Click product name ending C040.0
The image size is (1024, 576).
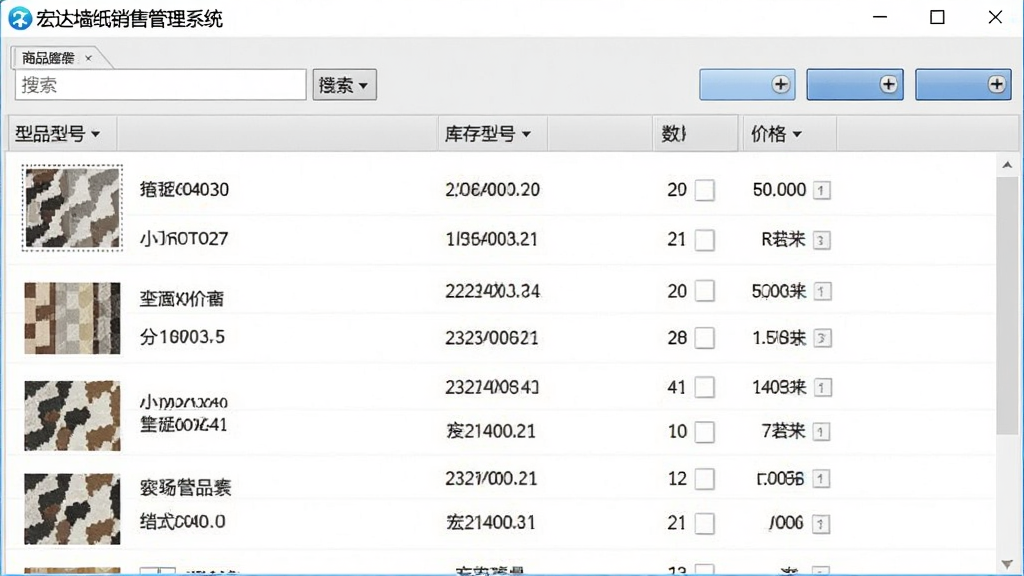[x=183, y=521]
